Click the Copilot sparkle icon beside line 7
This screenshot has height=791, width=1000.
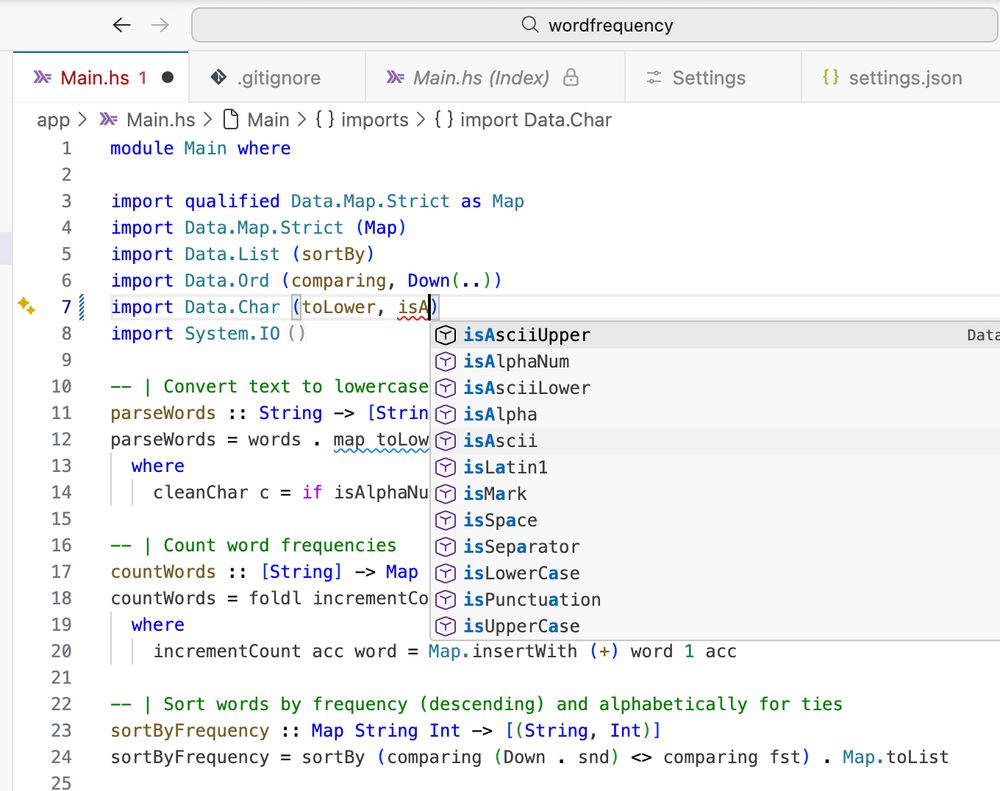27,307
